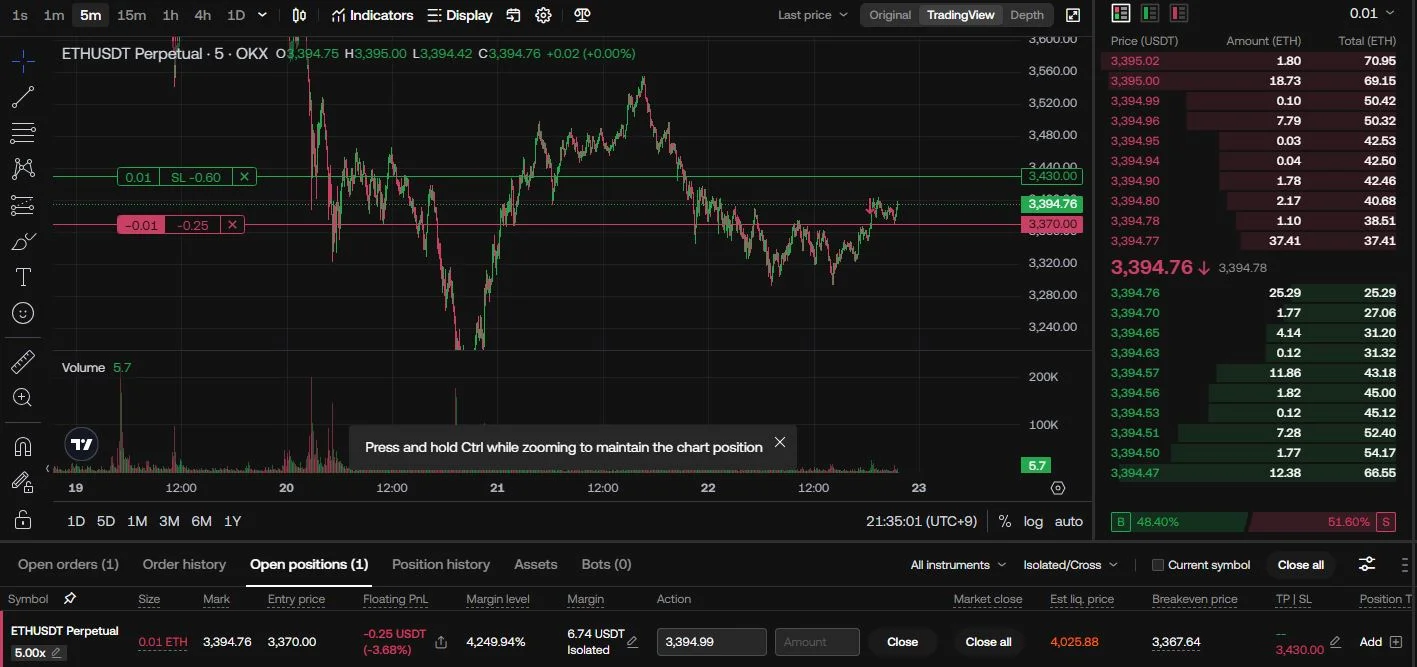This screenshot has height=667, width=1417.
Task: Toggle stay in drawing mode lock-pencil
Action: [x=23, y=482]
